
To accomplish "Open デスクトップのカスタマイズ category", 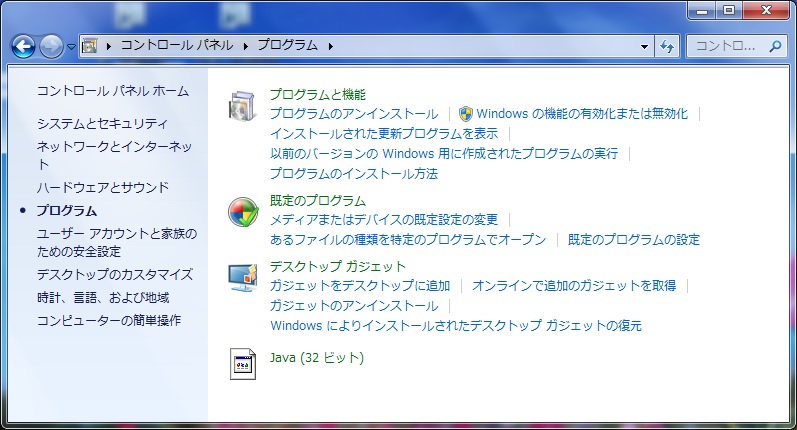I will (115, 274).
